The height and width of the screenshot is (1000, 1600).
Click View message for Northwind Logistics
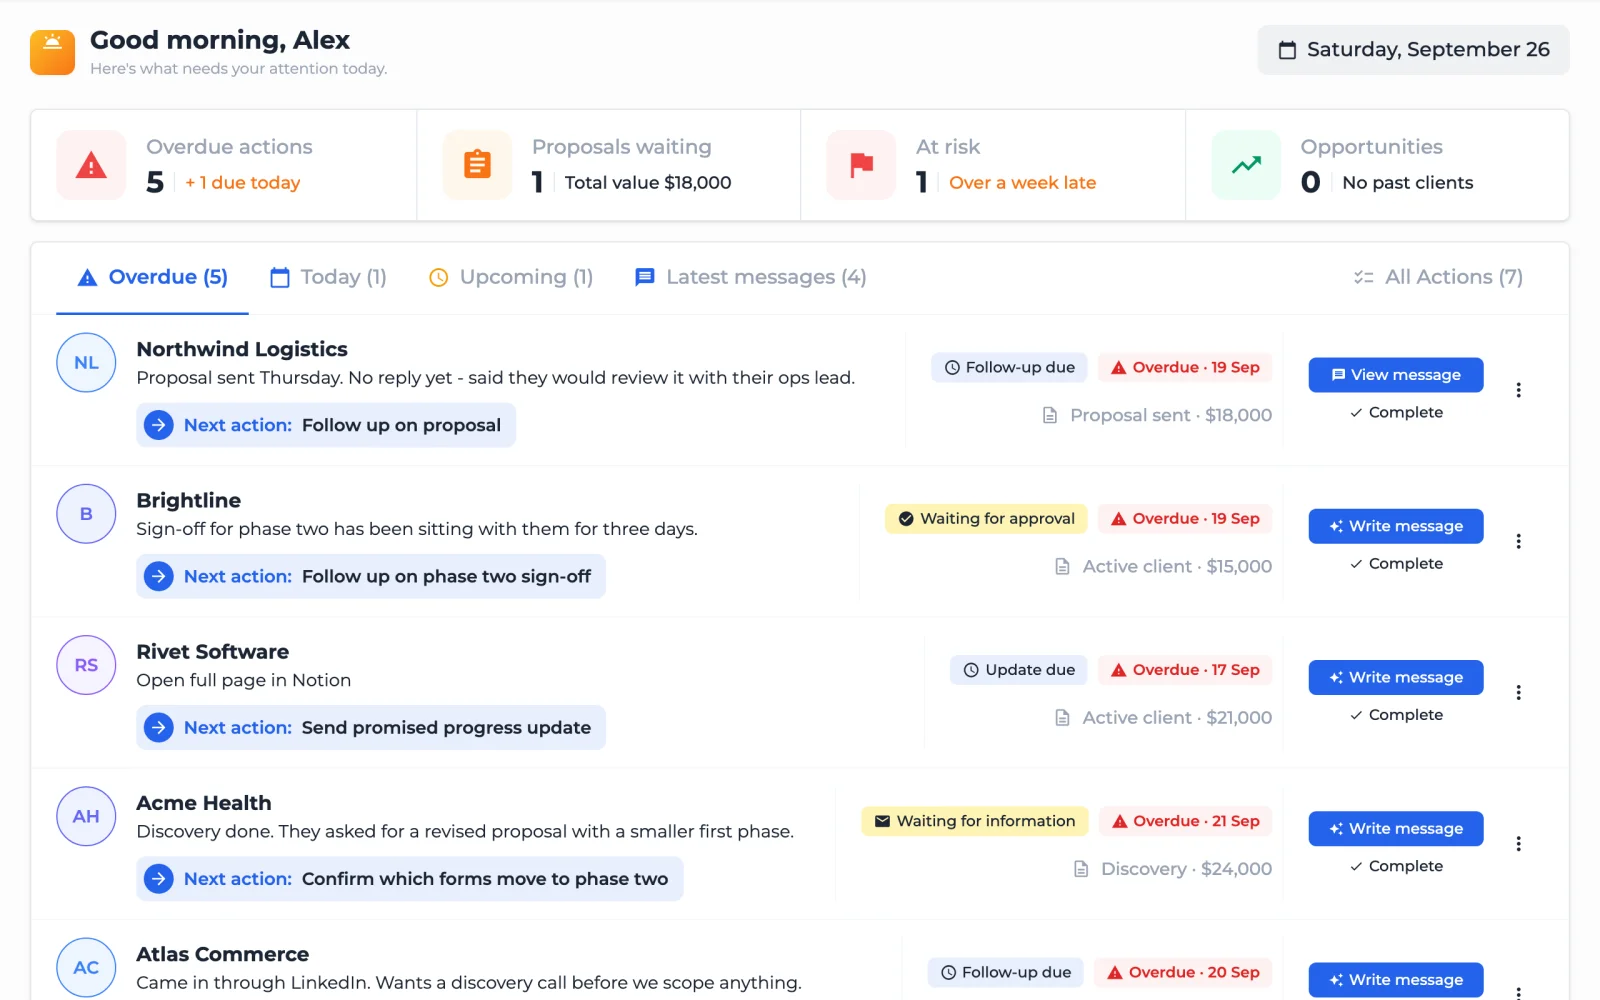click(x=1396, y=375)
